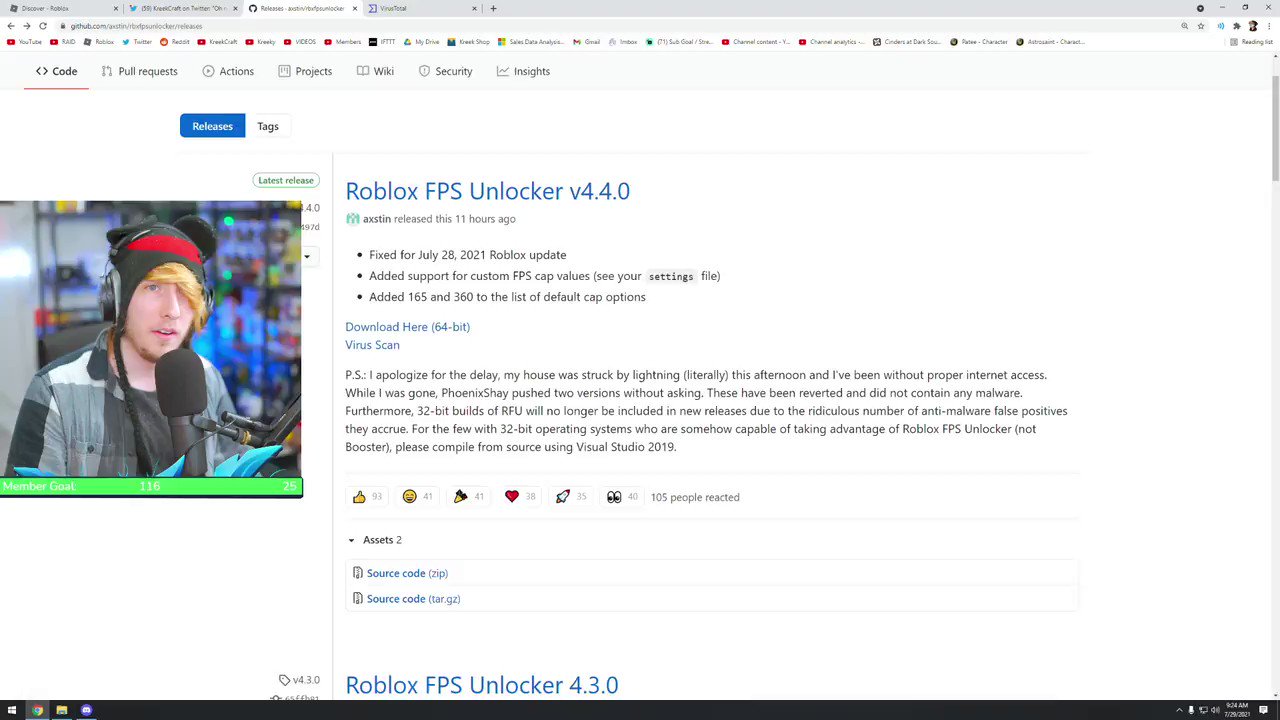Open the Pull requests tab

point(139,71)
